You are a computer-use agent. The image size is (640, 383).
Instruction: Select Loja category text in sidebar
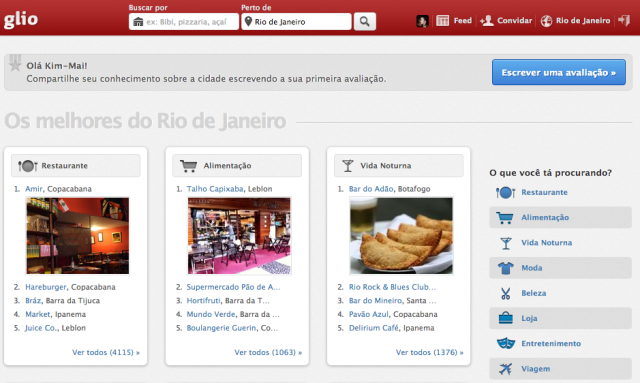(x=529, y=318)
